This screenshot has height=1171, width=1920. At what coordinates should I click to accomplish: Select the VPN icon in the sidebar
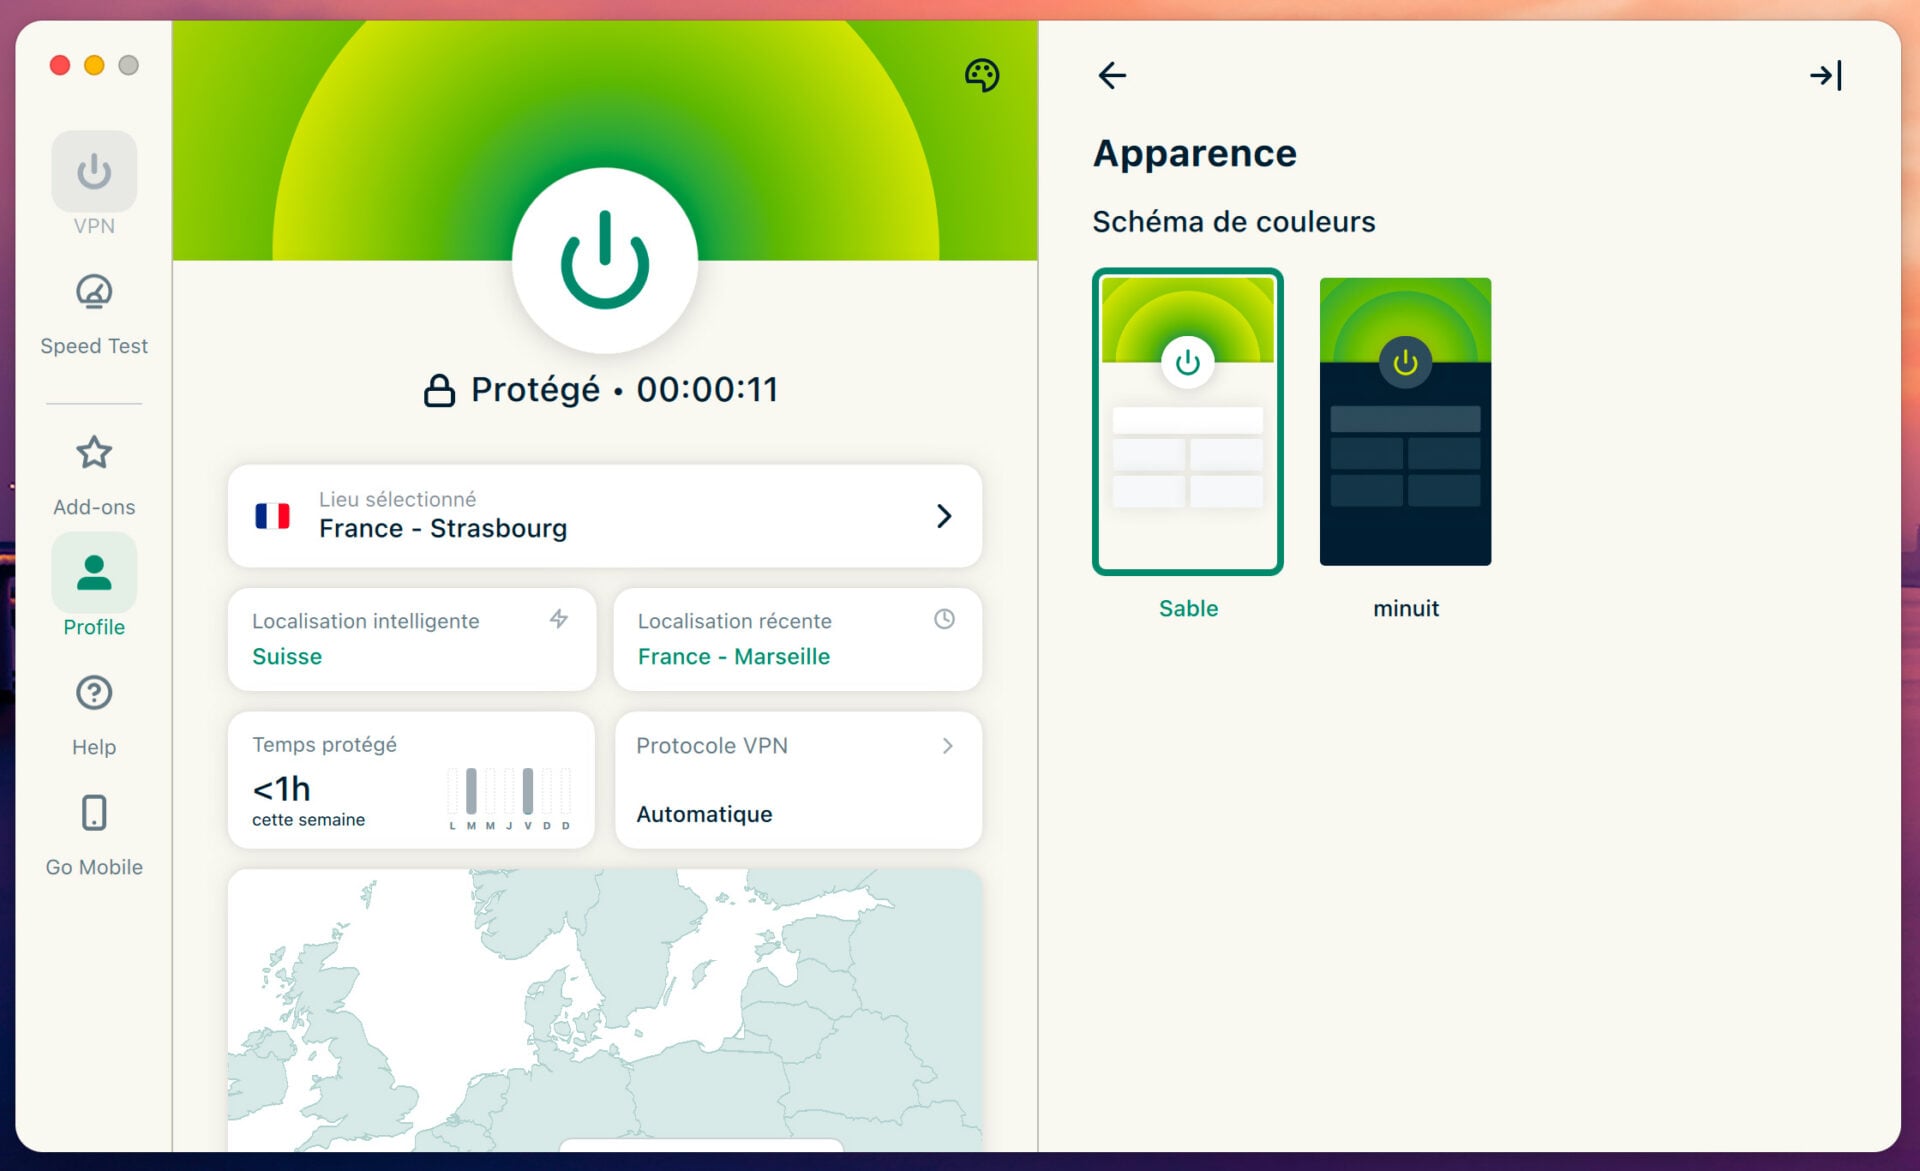coord(93,172)
